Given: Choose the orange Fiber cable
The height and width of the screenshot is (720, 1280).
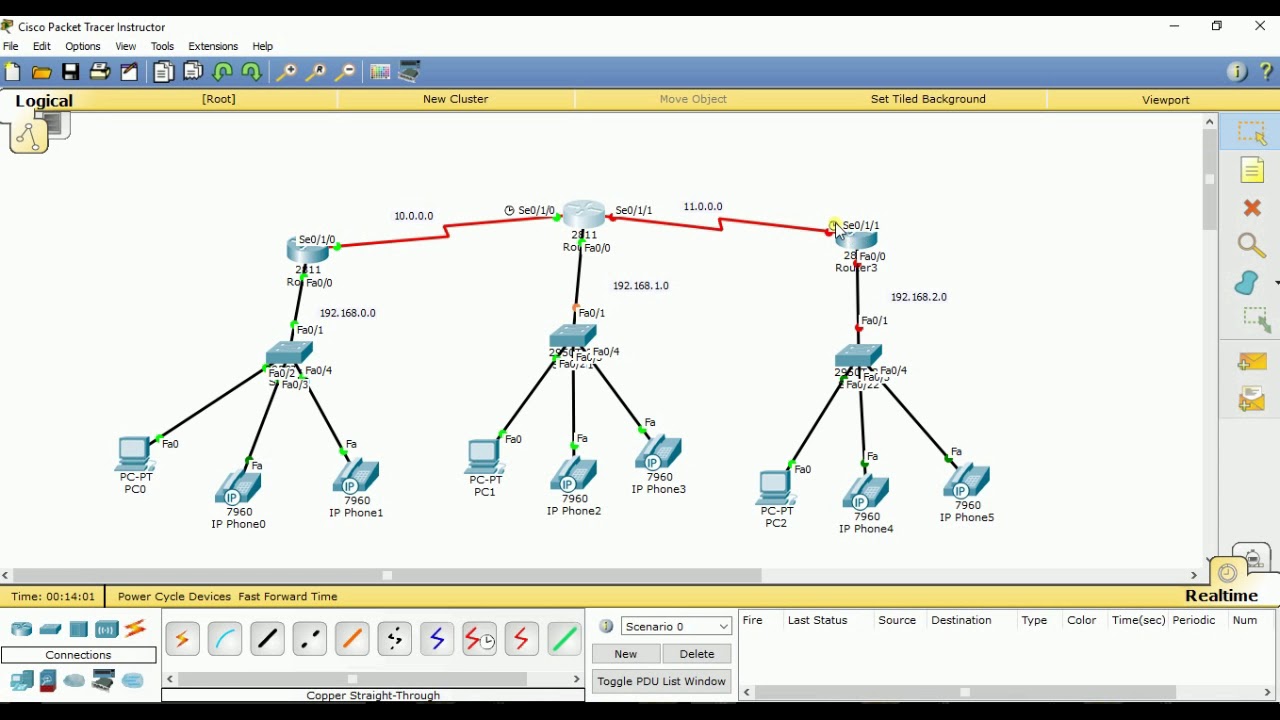Looking at the screenshot, I should [352, 639].
